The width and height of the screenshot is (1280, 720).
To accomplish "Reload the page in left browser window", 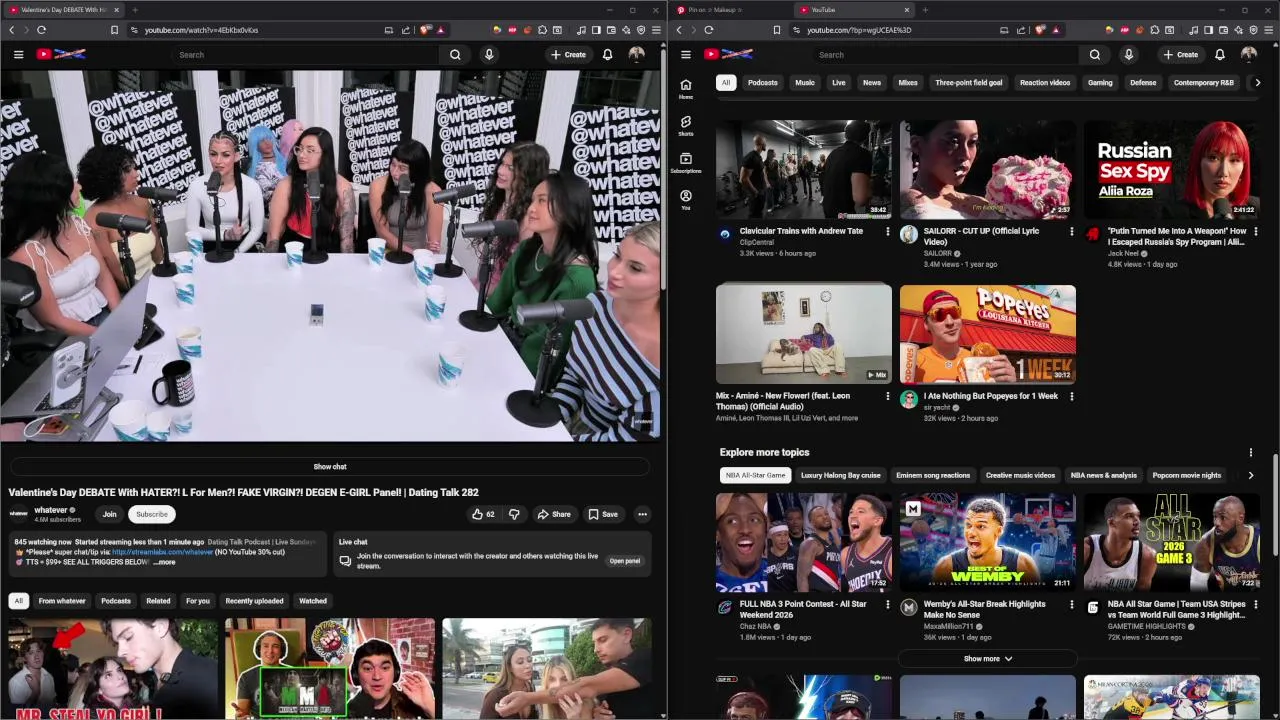I will [41, 30].
